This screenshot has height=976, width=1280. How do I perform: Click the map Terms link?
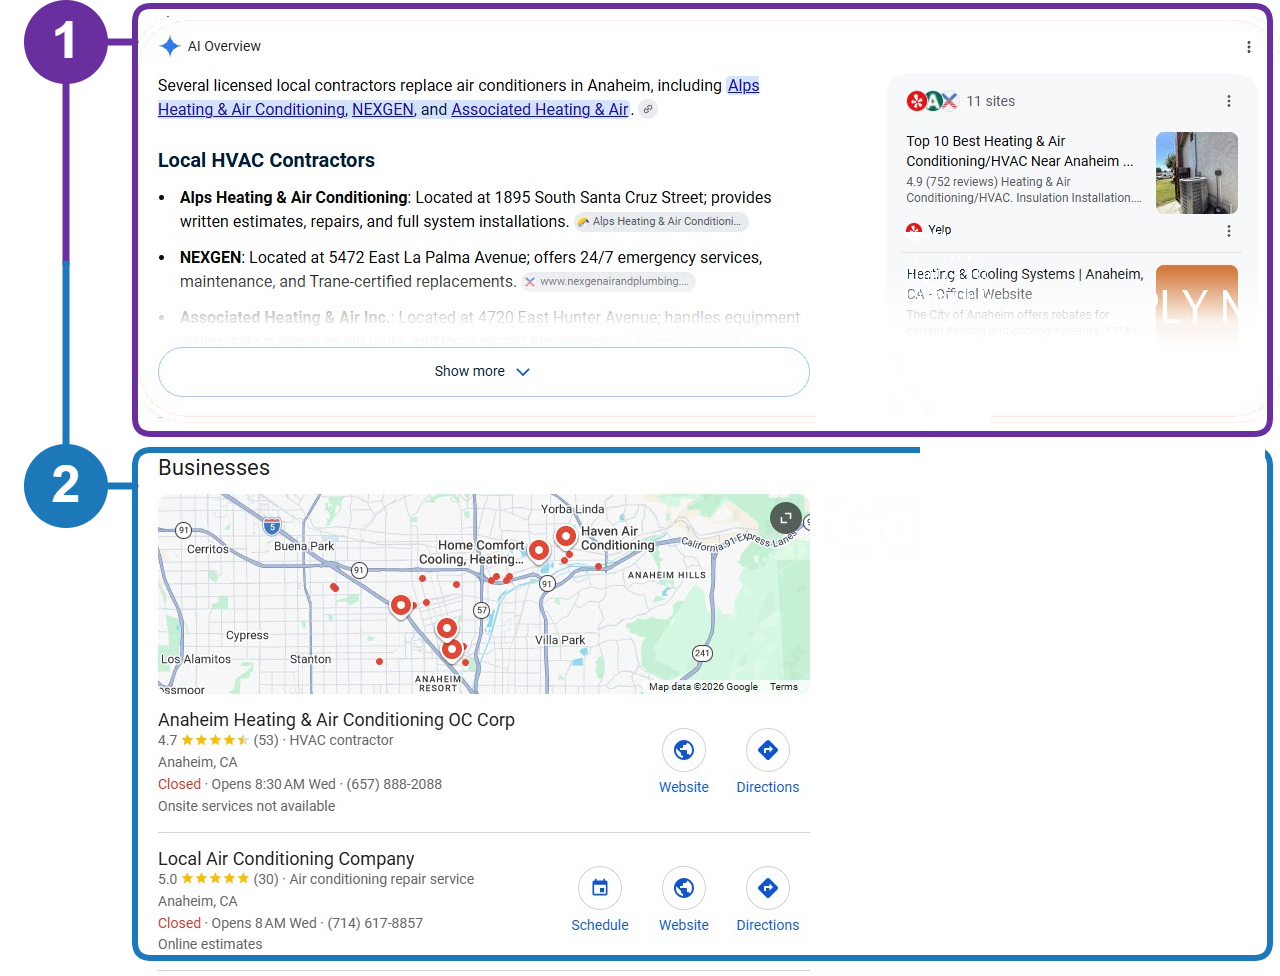784,687
